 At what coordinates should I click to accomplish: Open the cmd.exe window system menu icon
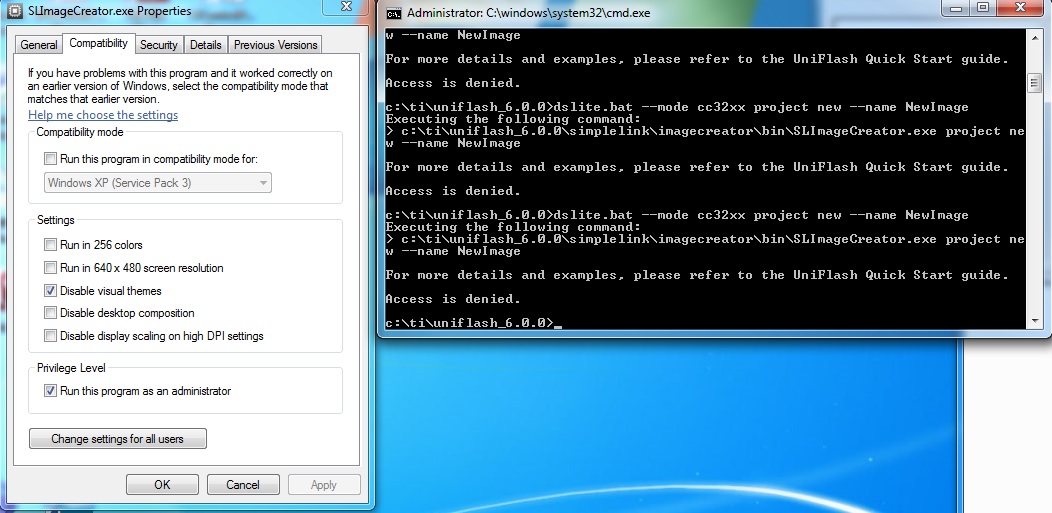coord(394,12)
